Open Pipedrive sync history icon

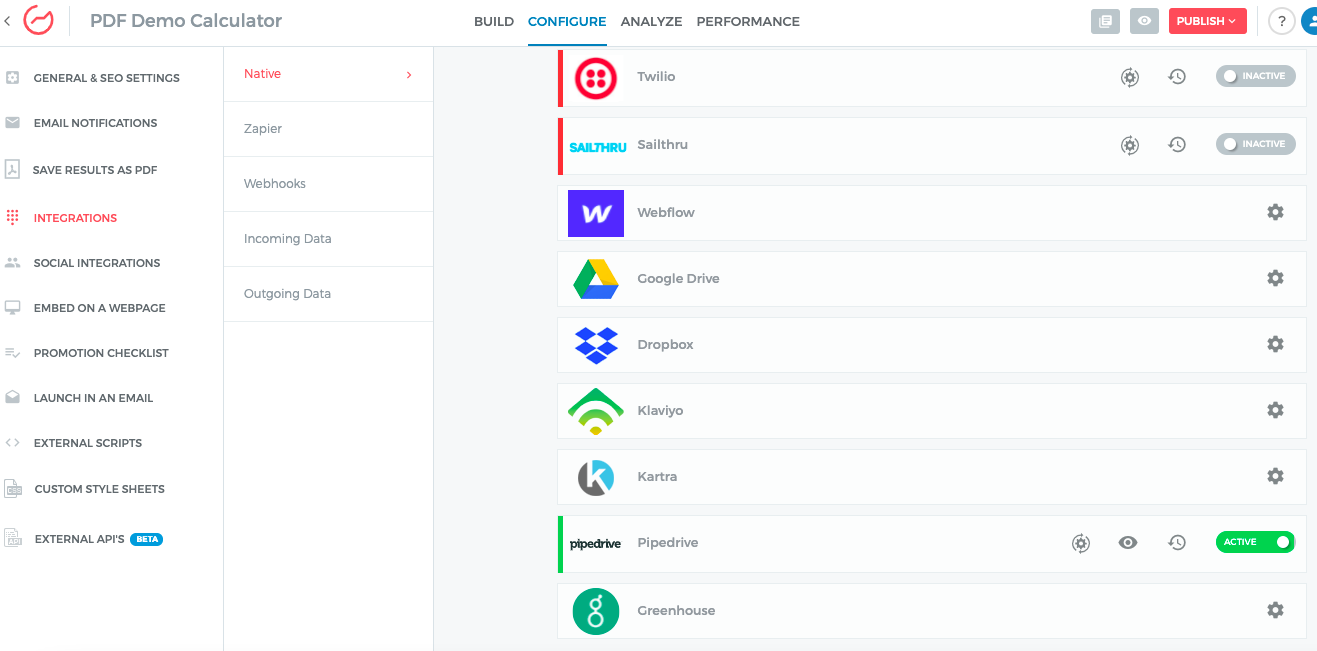[x=1177, y=542]
